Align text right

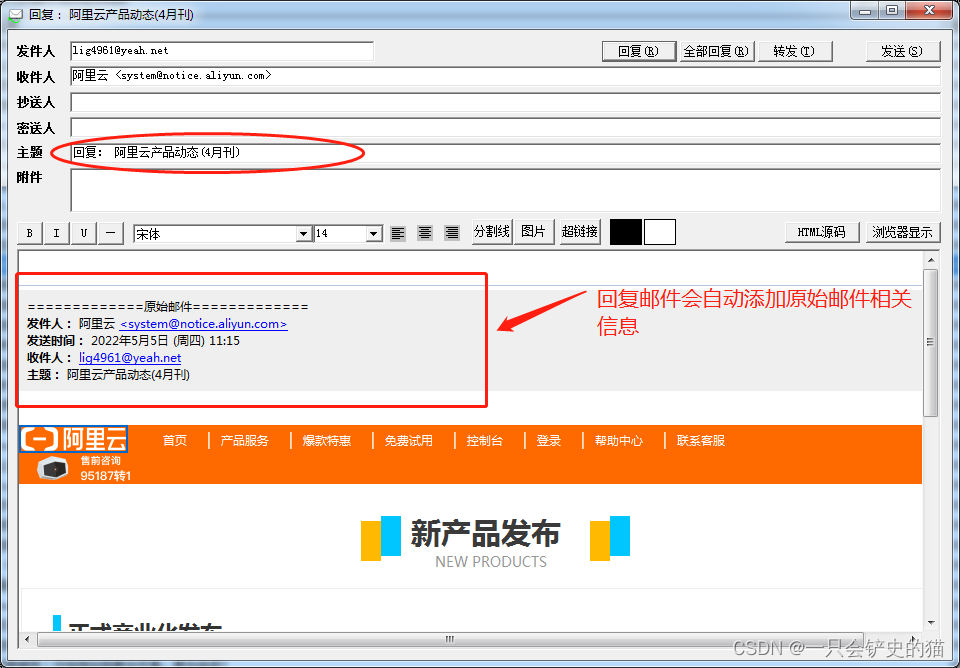[x=452, y=233]
